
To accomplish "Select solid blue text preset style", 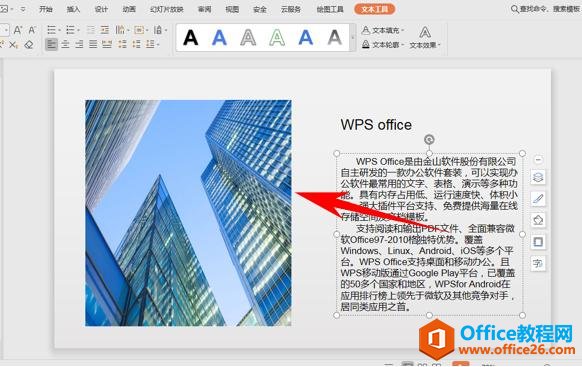I will pyautogui.click(x=219, y=37).
